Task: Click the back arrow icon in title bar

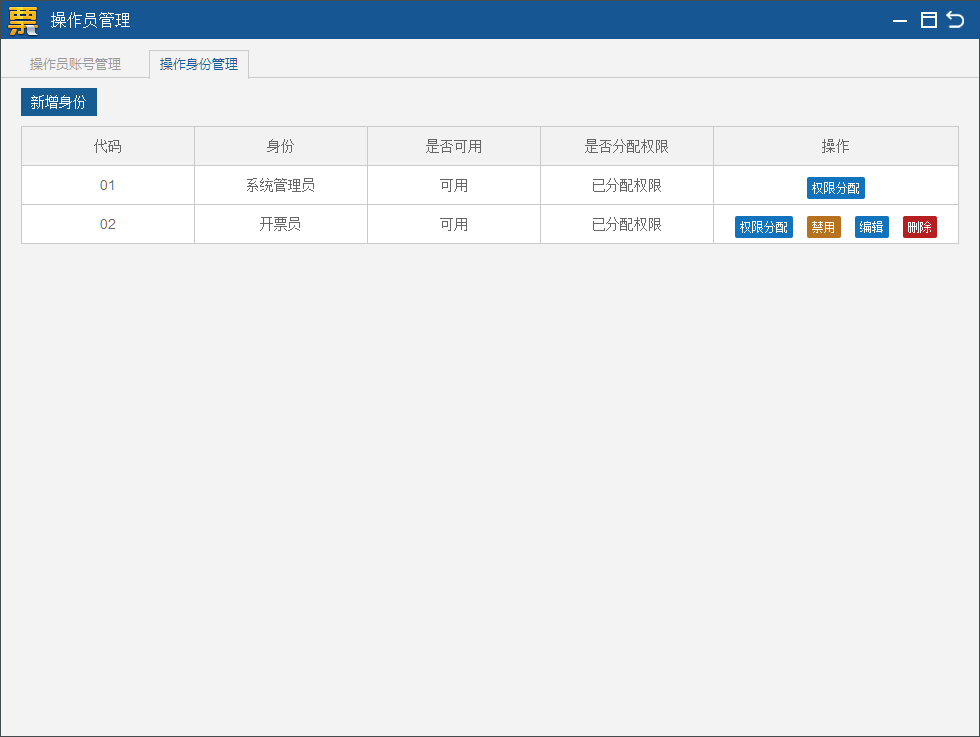Action: (955, 20)
